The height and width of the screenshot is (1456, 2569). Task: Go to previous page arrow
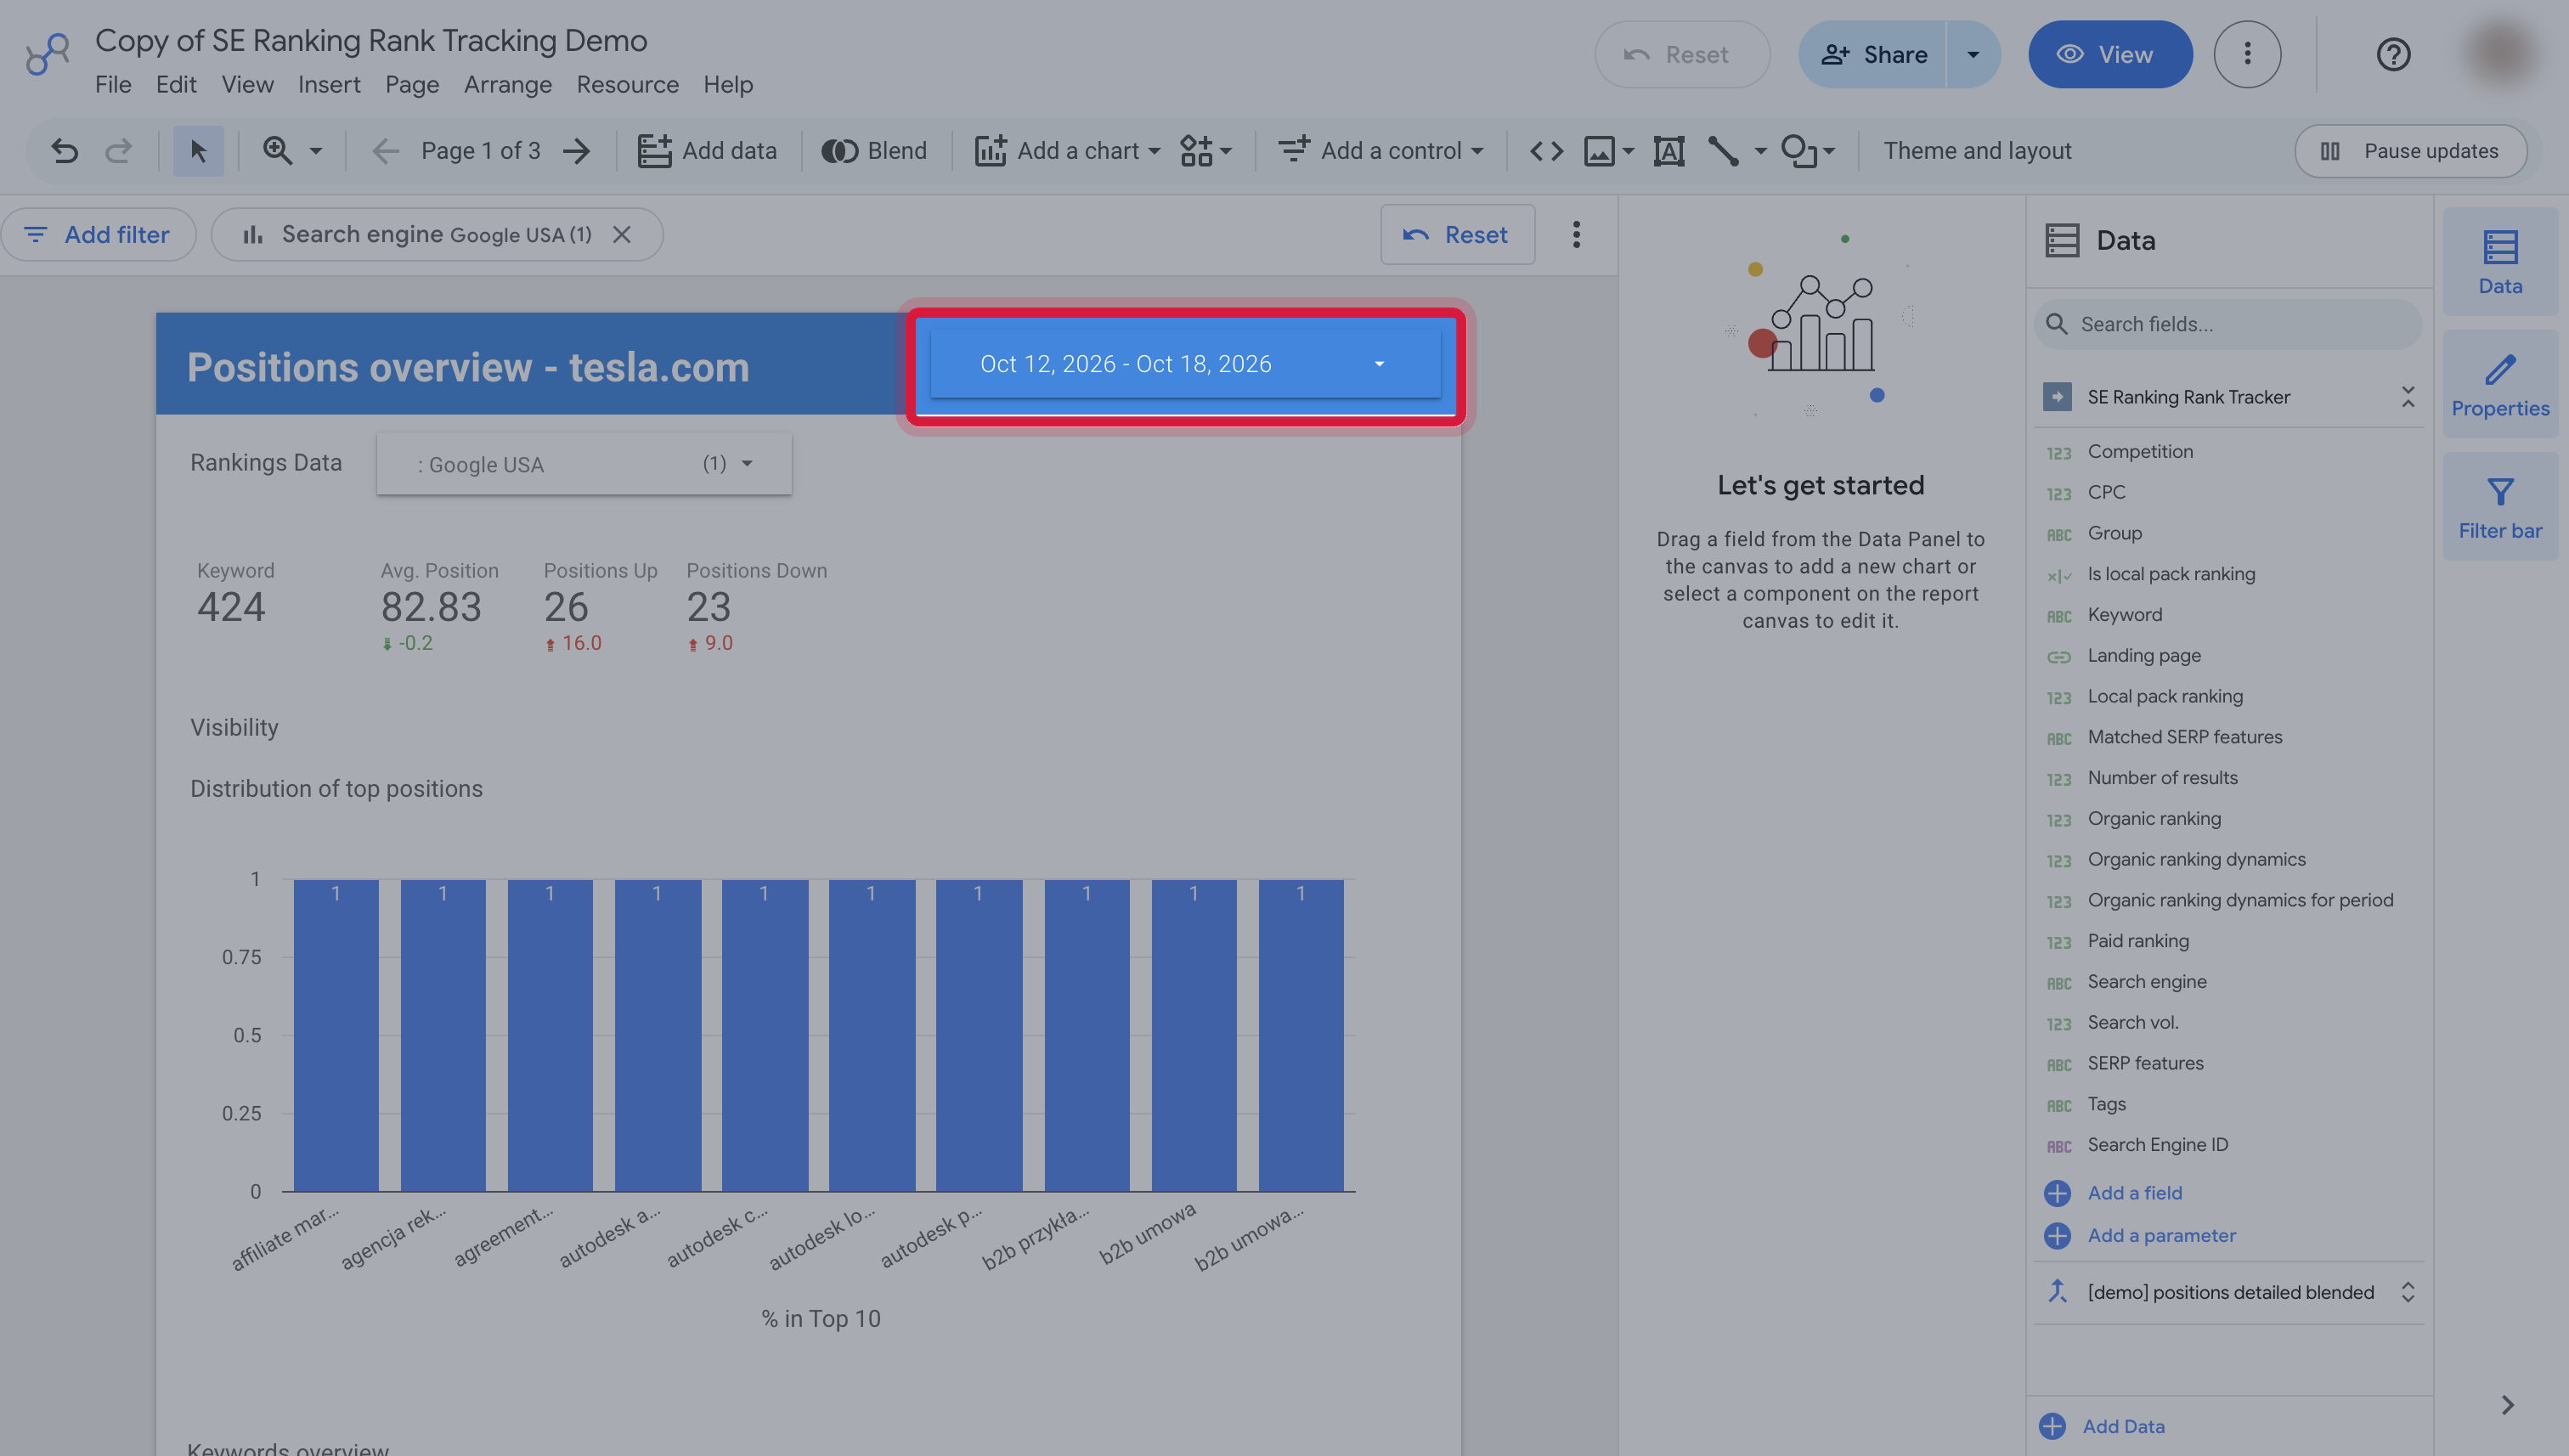point(385,151)
